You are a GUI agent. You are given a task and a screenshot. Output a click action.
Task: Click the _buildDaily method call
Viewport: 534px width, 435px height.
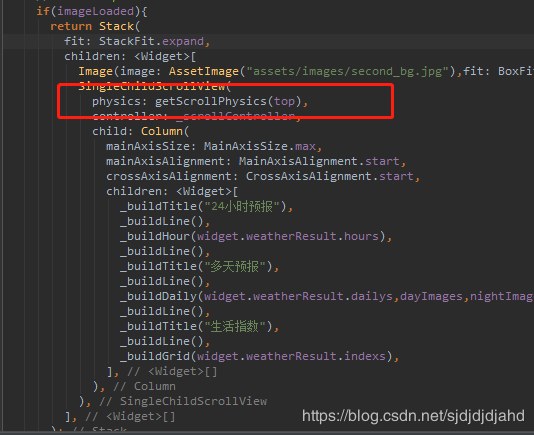pyautogui.click(x=158, y=296)
